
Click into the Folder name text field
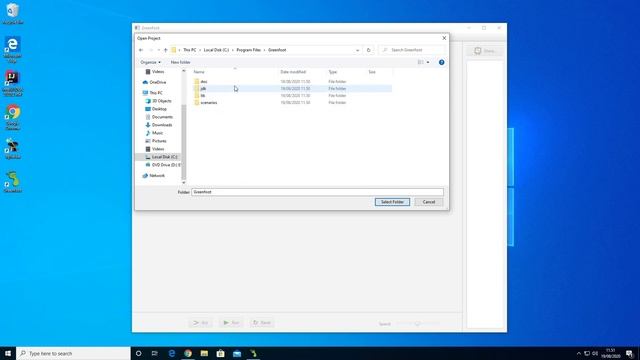[x=318, y=192]
